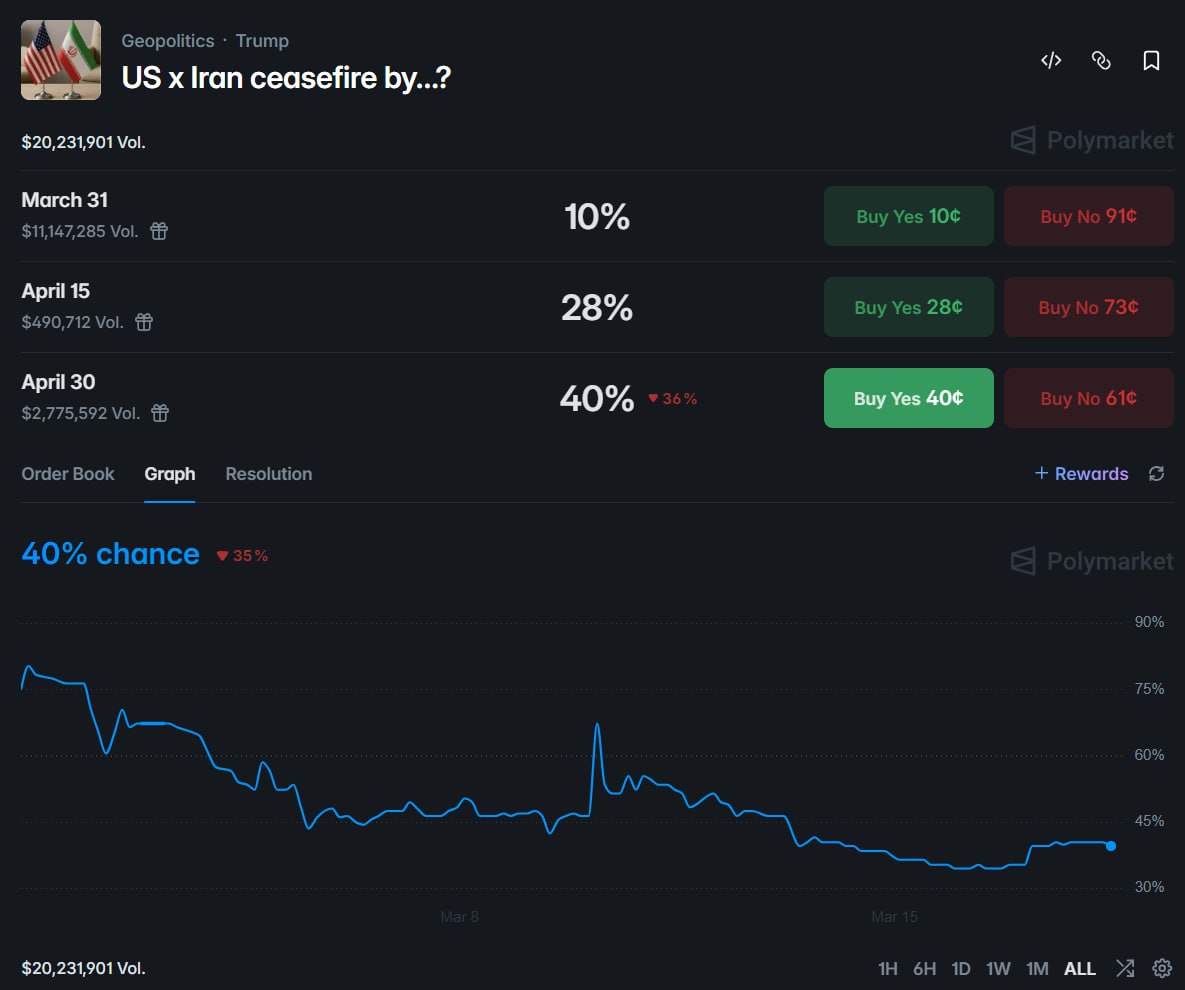The width and height of the screenshot is (1185, 990).
Task: Click the embed code icon
Action: pyautogui.click(x=1051, y=60)
